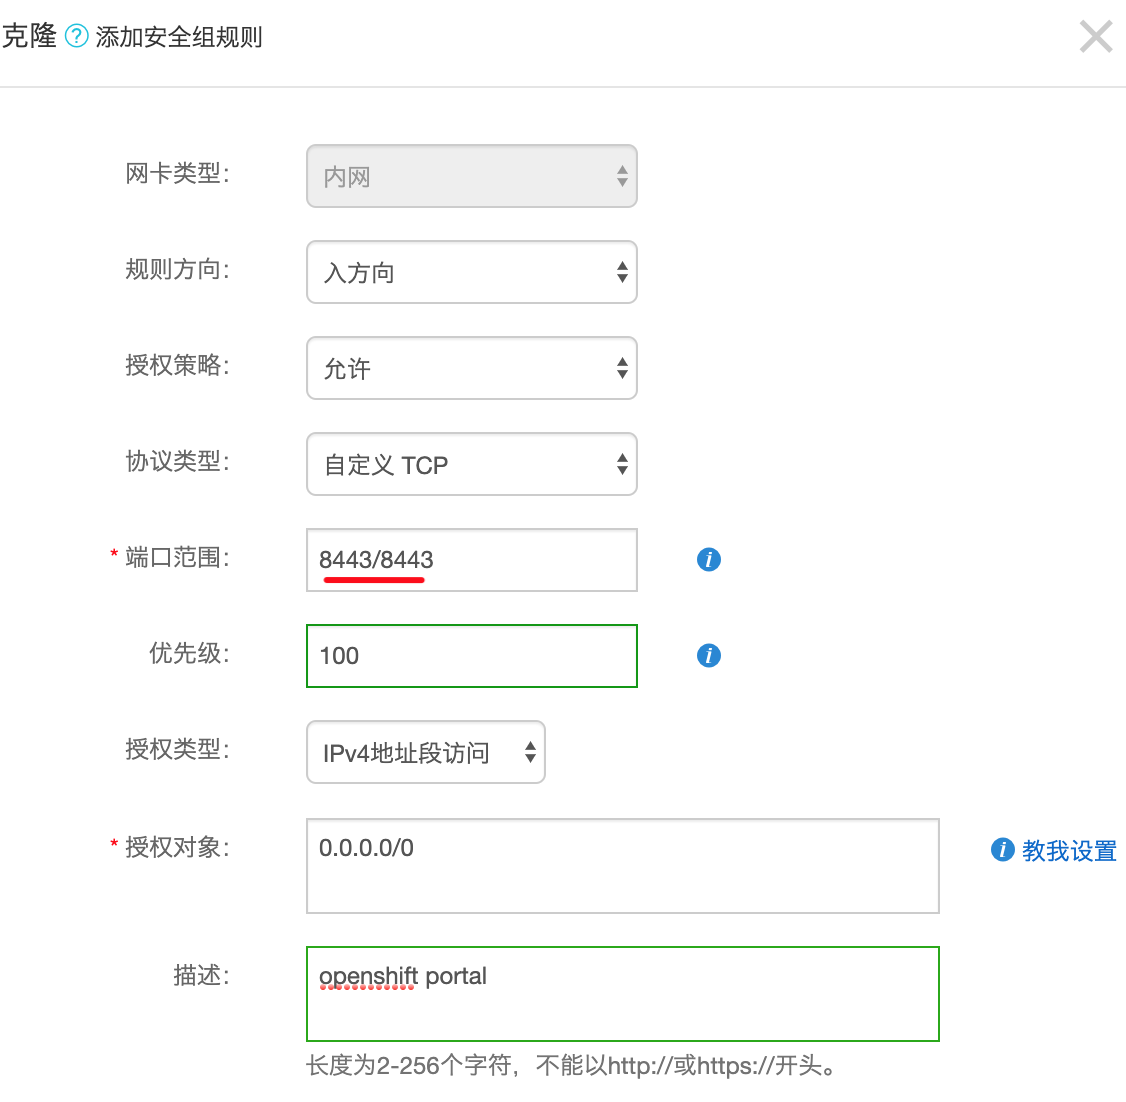
Task: Click the 添加安全组规则 title text
Action: pyautogui.click(x=179, y=37)
